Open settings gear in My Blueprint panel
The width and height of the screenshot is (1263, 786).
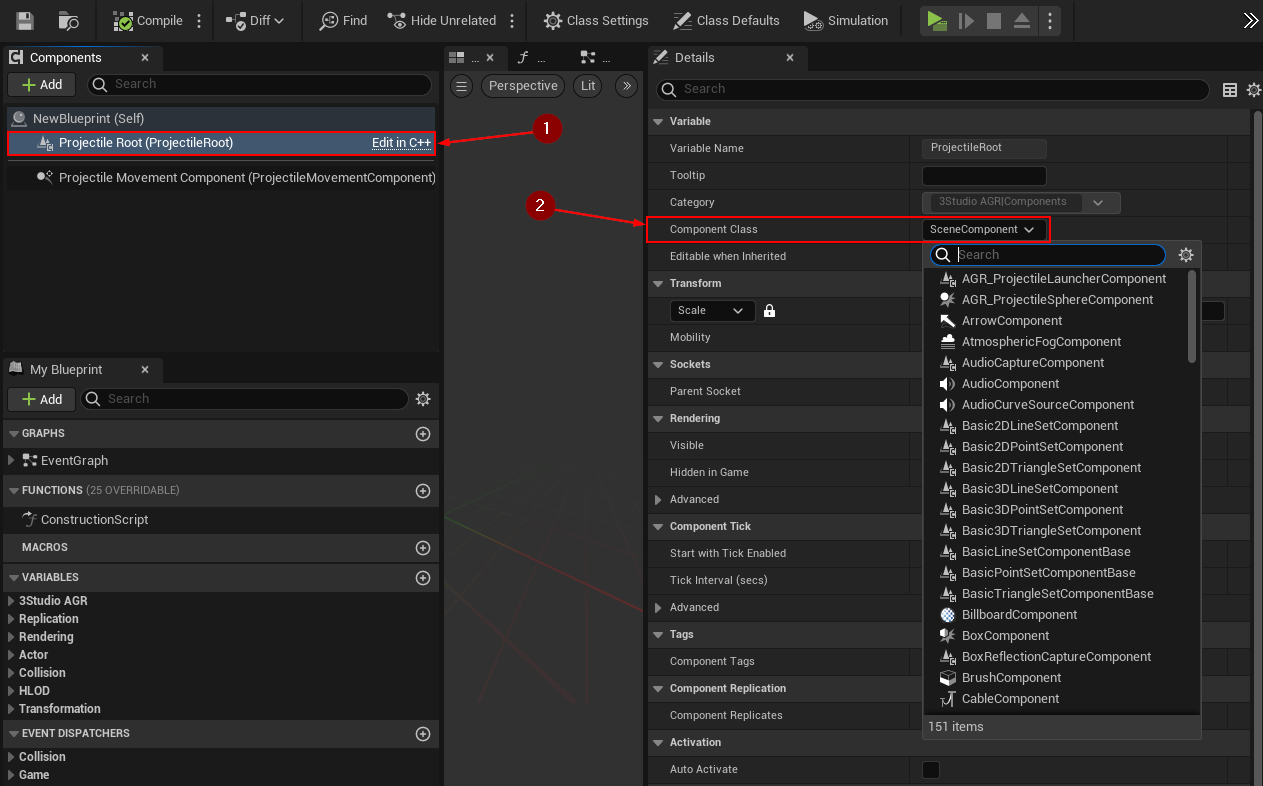tap(423, 399)
